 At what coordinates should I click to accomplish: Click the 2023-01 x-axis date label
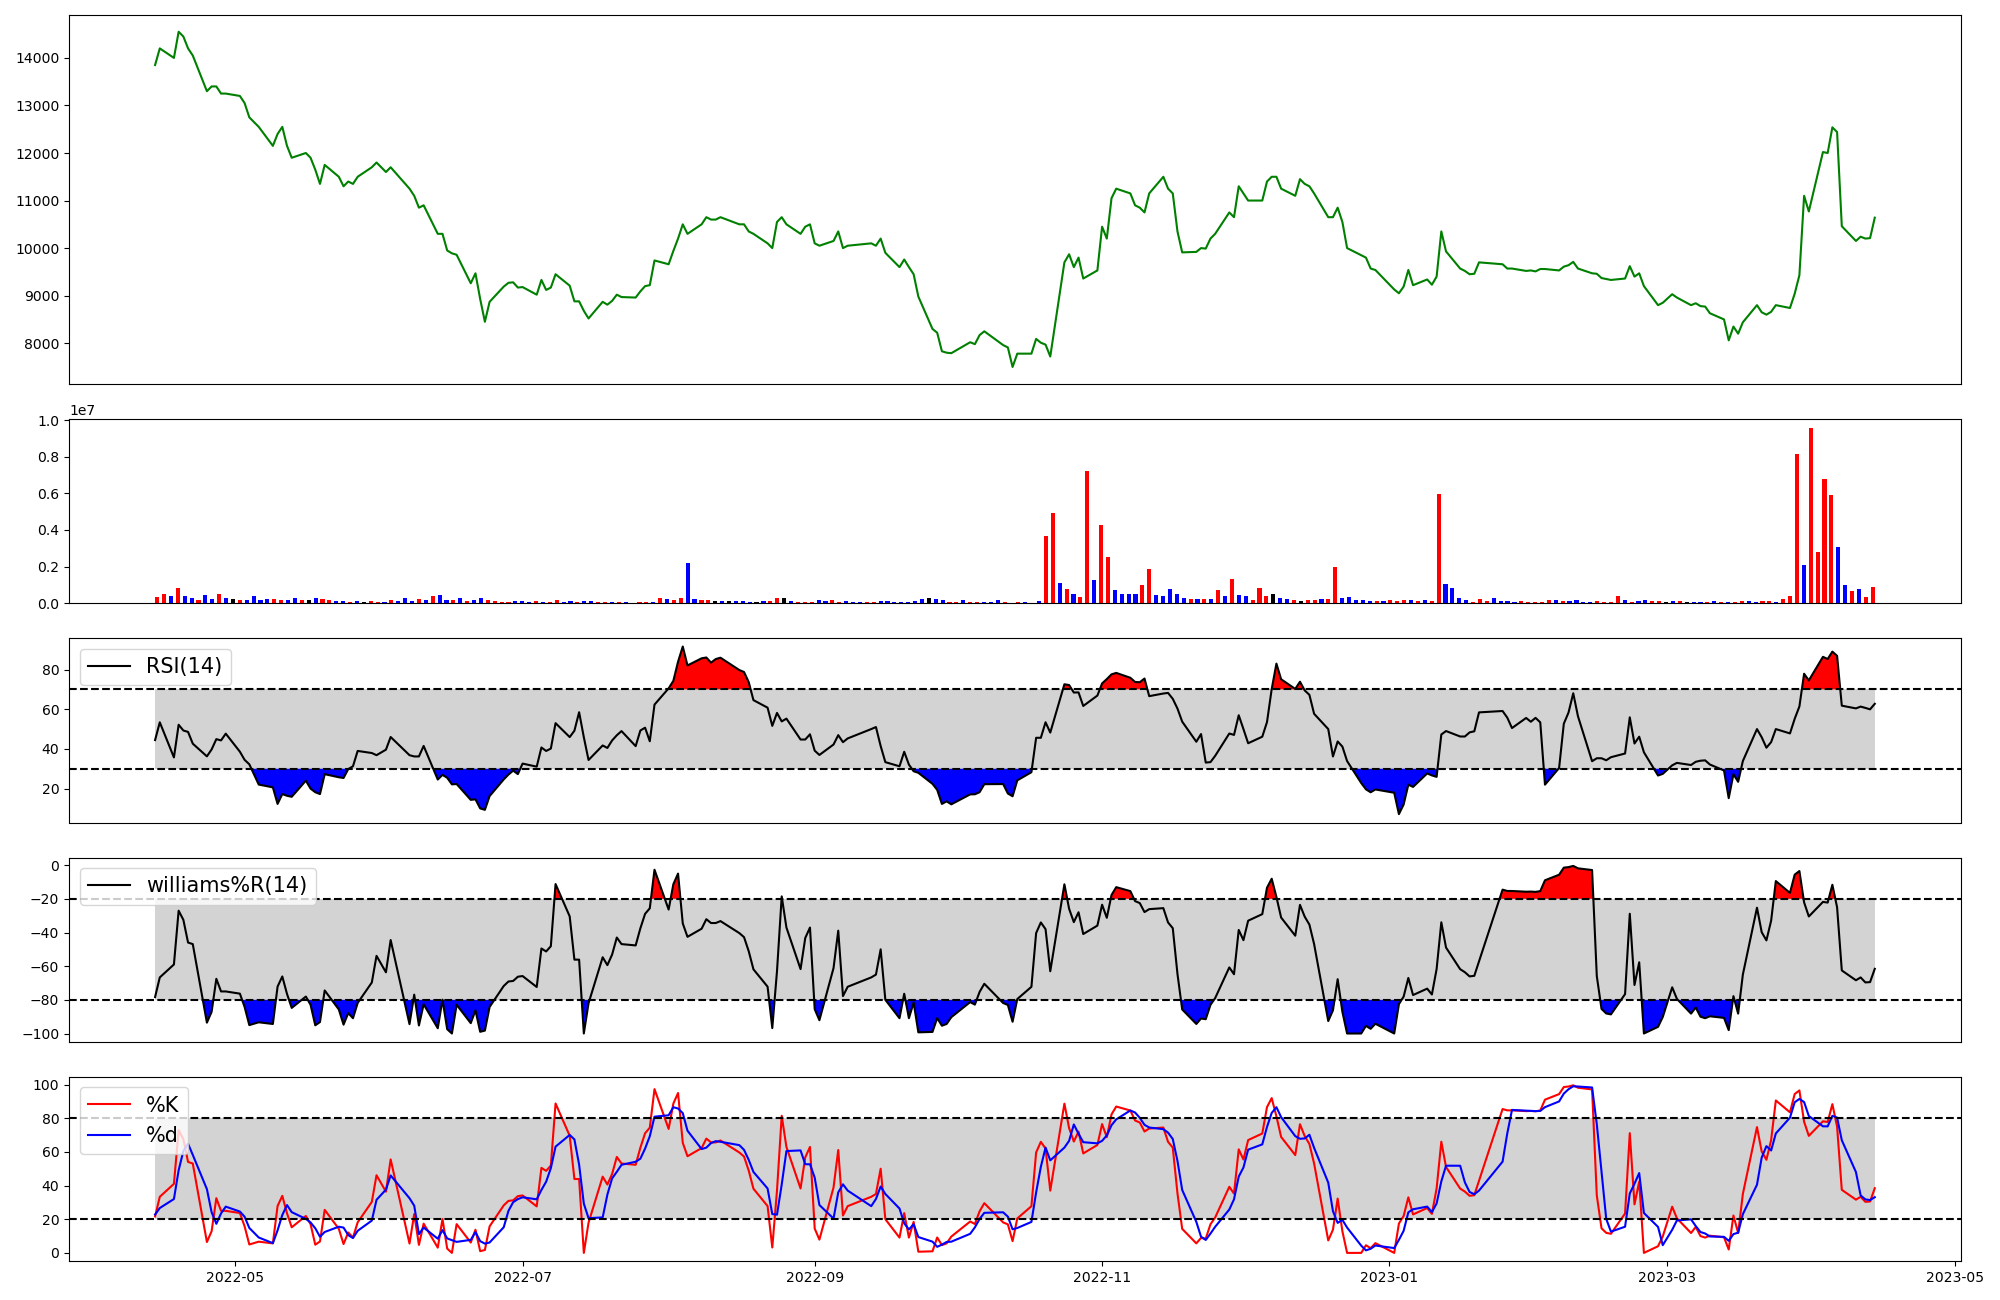[x=1389, y=1277]
